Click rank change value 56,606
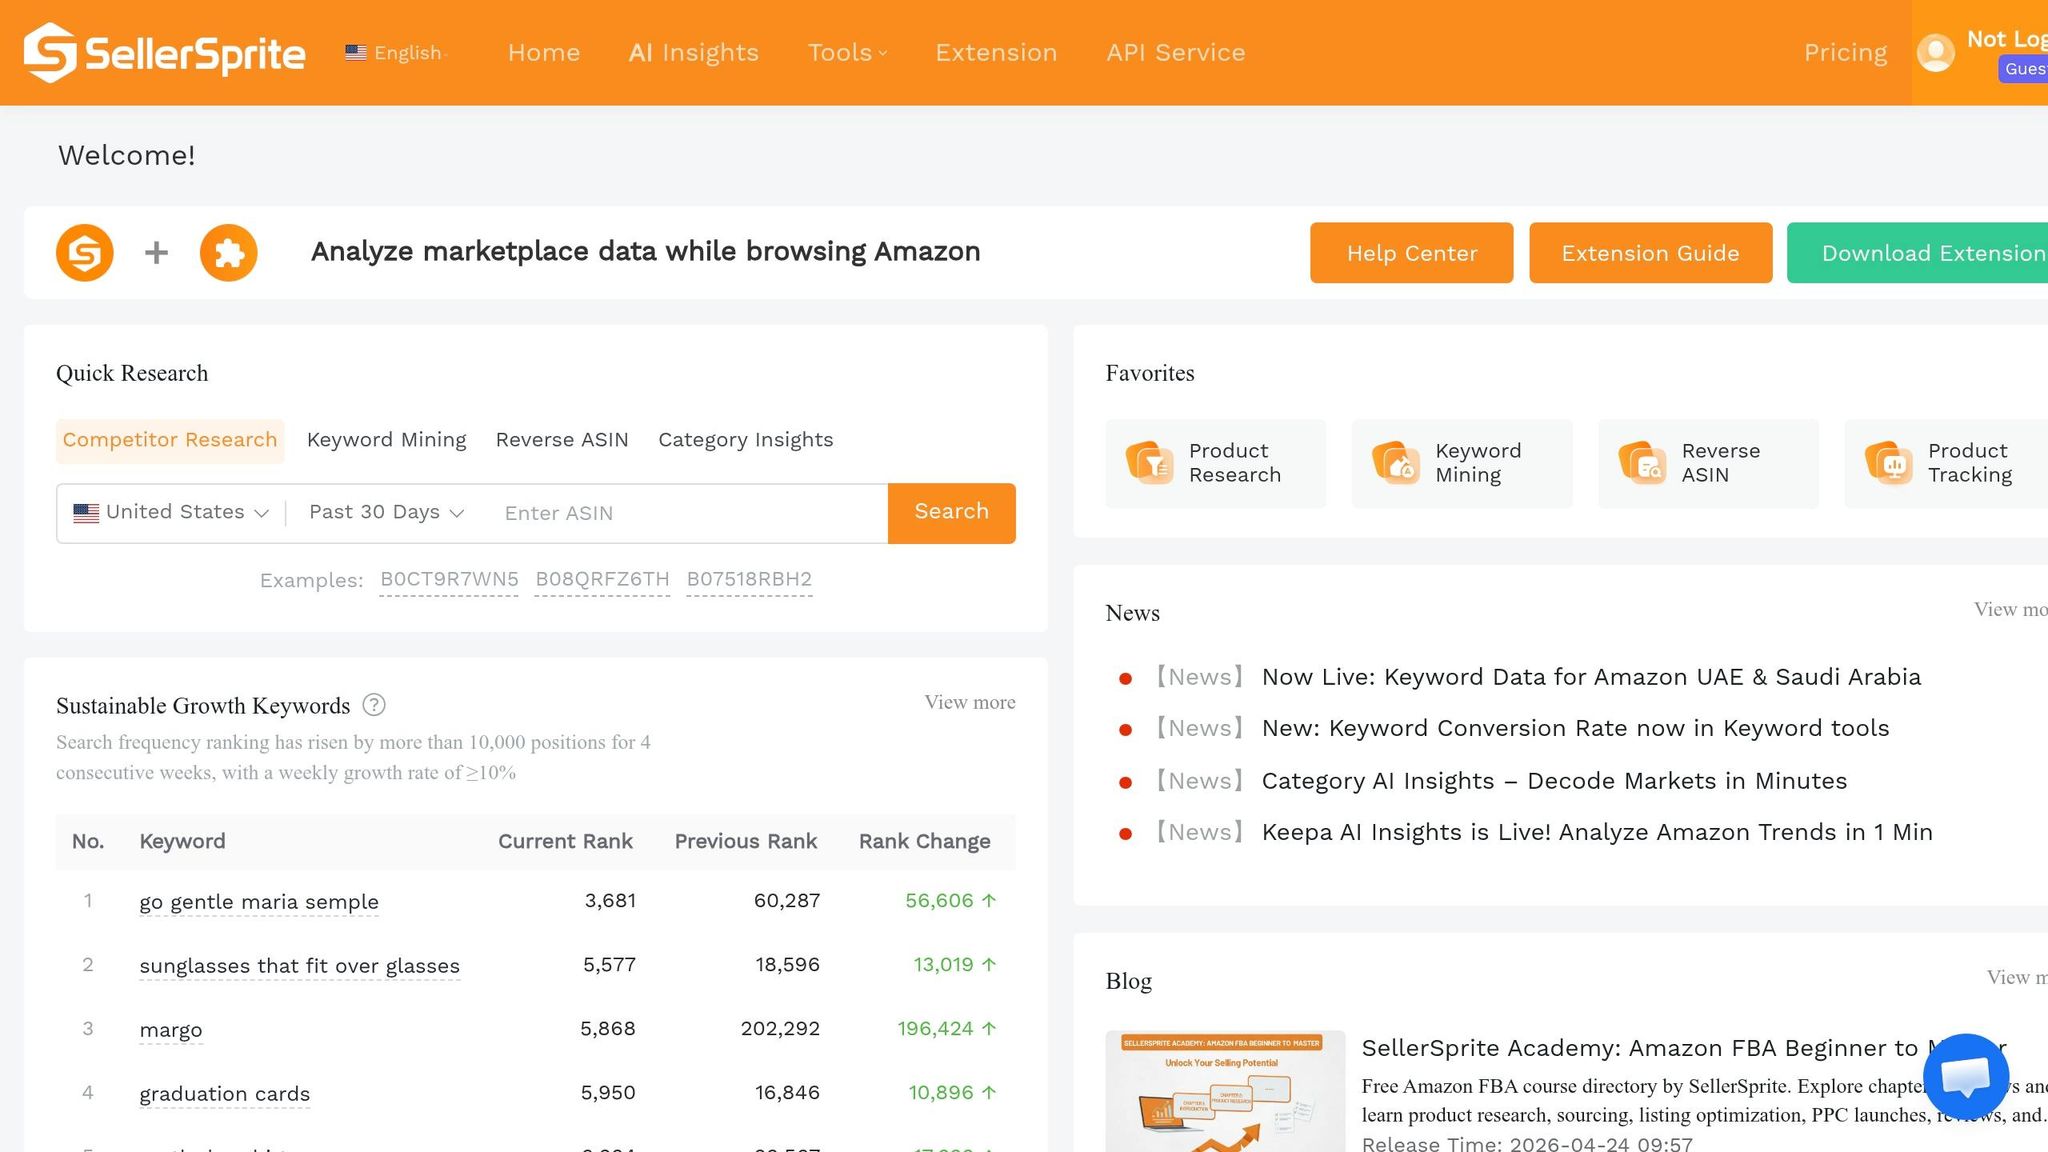2048x1152 pixels. (951, 901)
